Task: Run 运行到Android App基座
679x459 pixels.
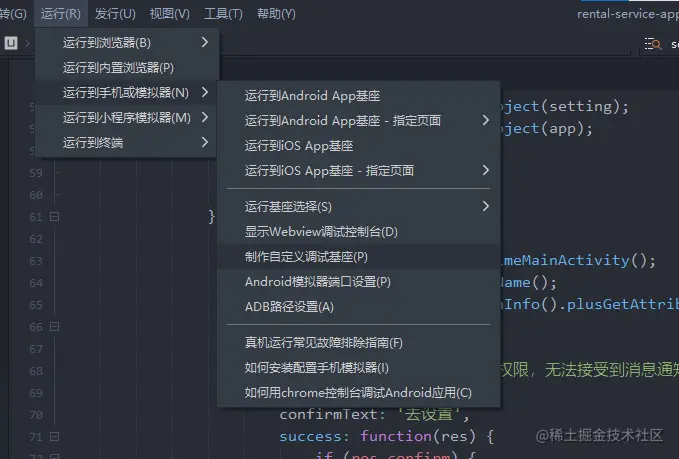Action: [x=359, y=96]
